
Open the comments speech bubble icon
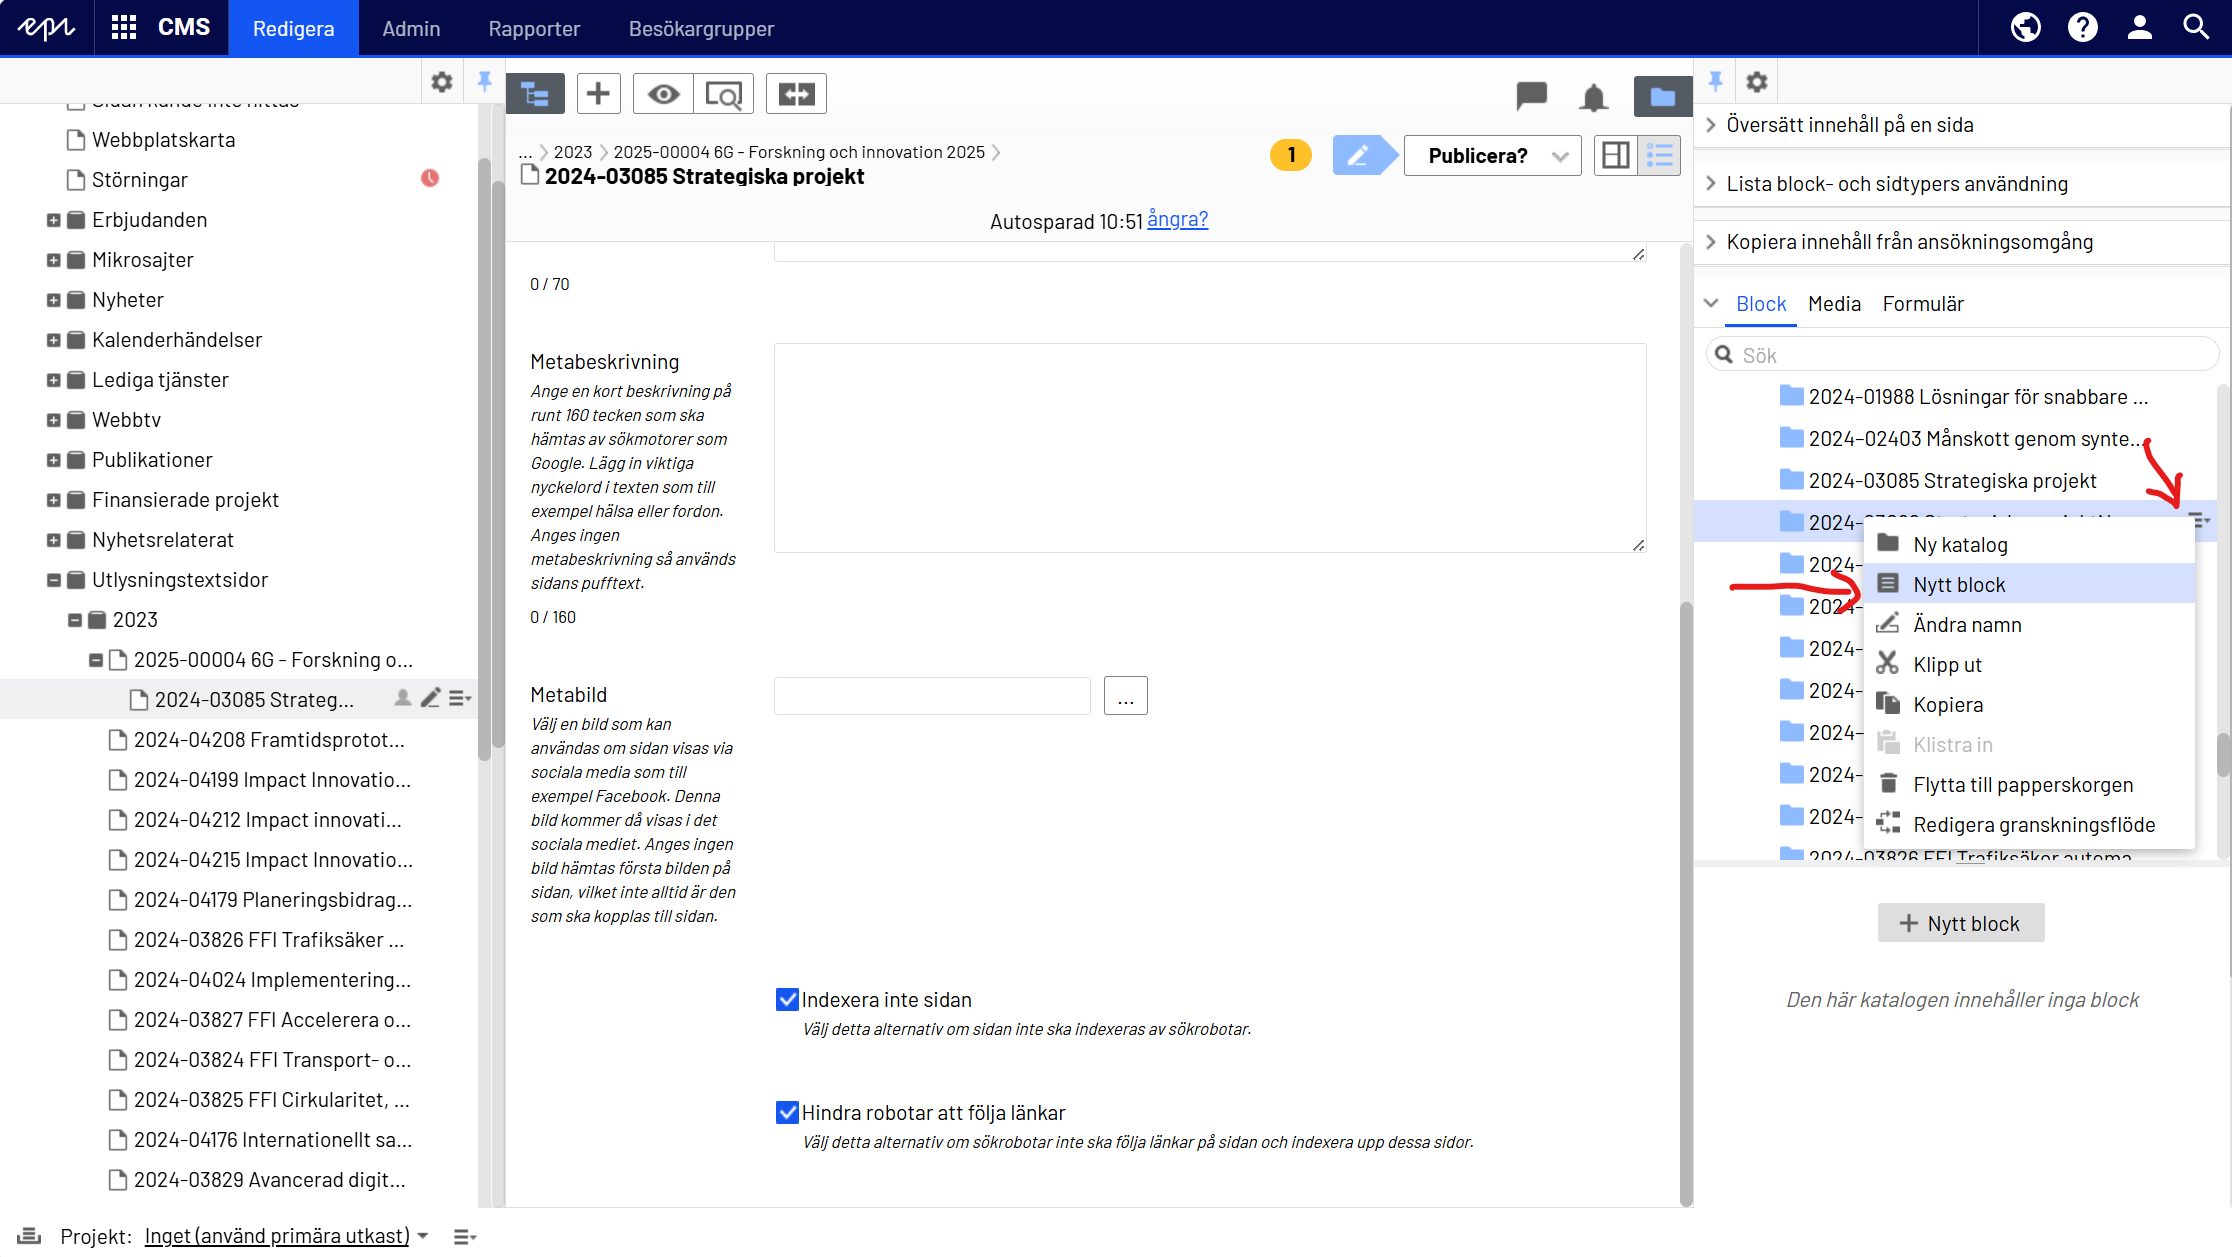(x=1531, y=96)
